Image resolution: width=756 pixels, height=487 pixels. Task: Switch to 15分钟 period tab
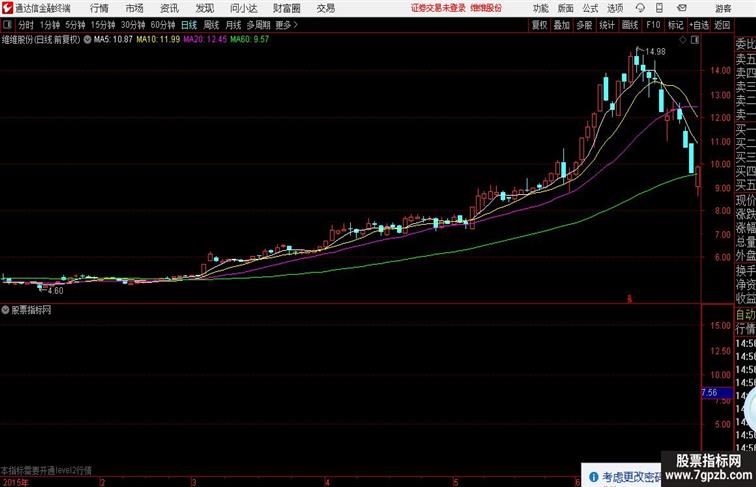pyautogui.click(x=103, y=25)
